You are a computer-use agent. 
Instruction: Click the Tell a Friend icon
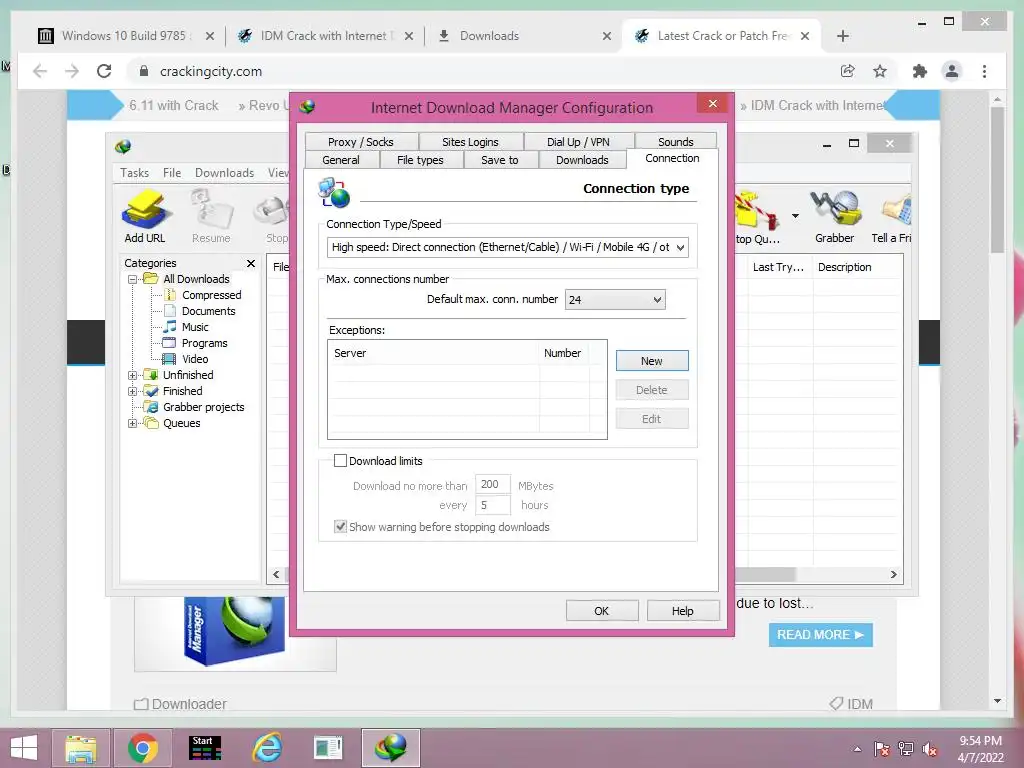pos(892,216)
